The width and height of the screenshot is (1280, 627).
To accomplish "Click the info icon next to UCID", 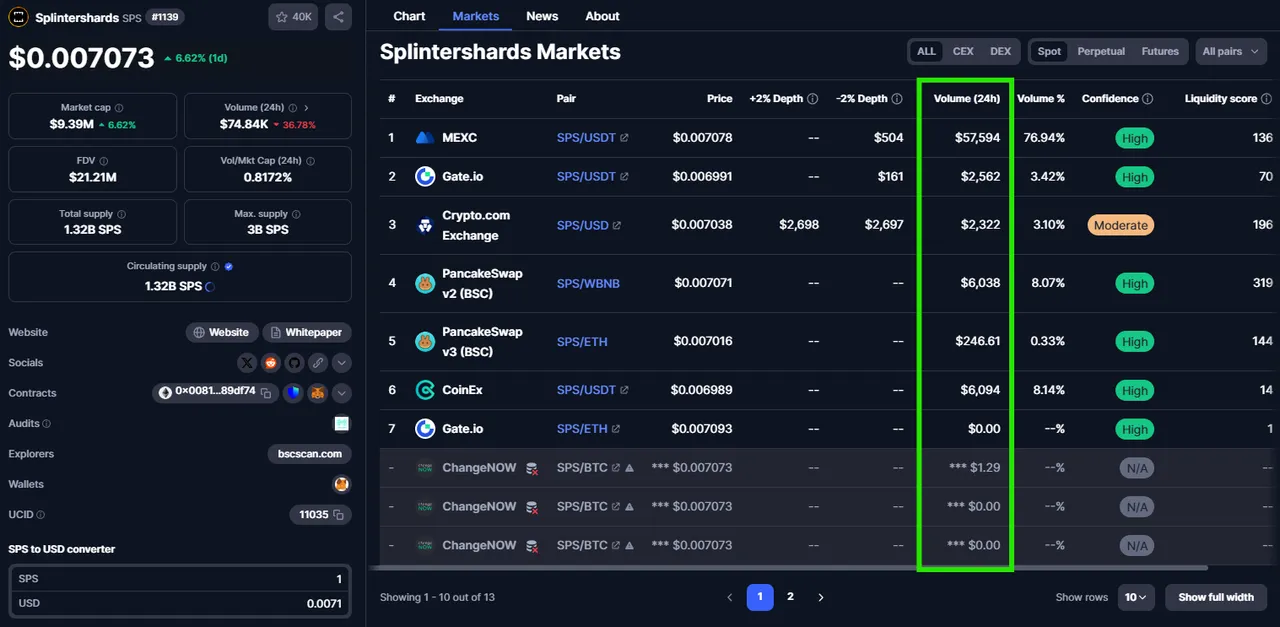I will click(41, 515).
